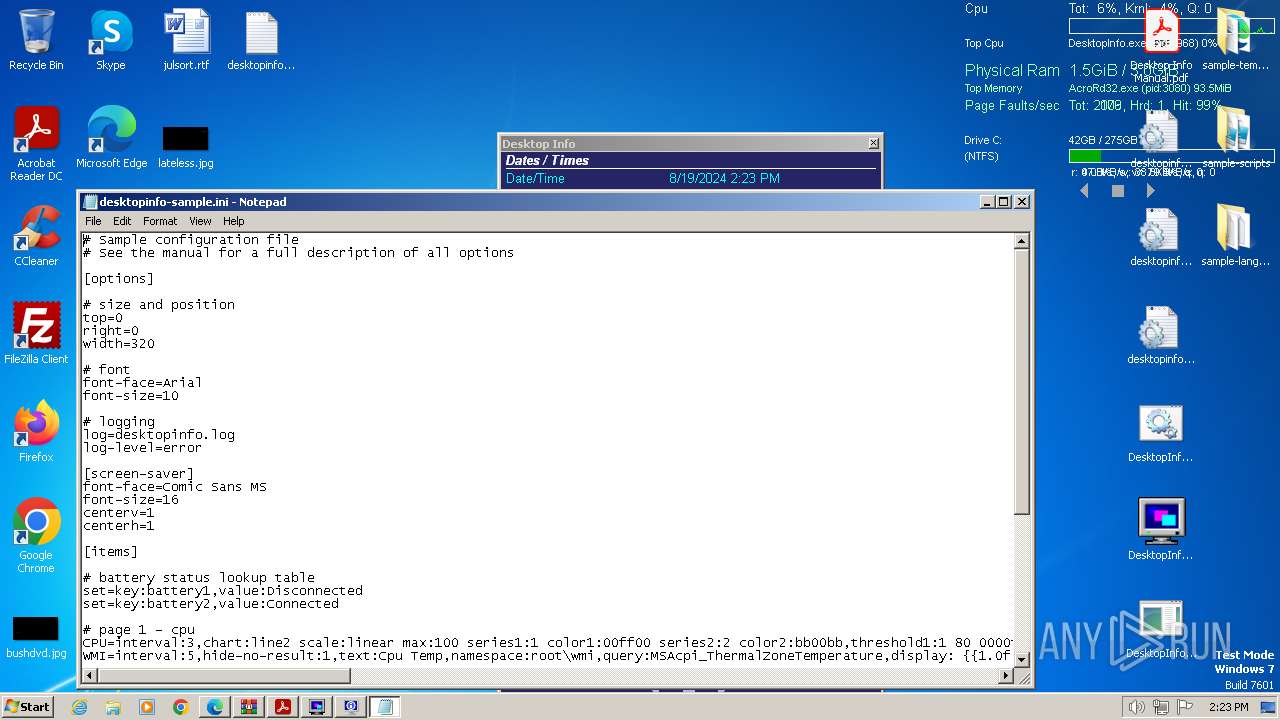The image size is (1280, 720).
Task: Switch to Edge taskbar button
Action: pyautogui.click(x=215, y=707)
